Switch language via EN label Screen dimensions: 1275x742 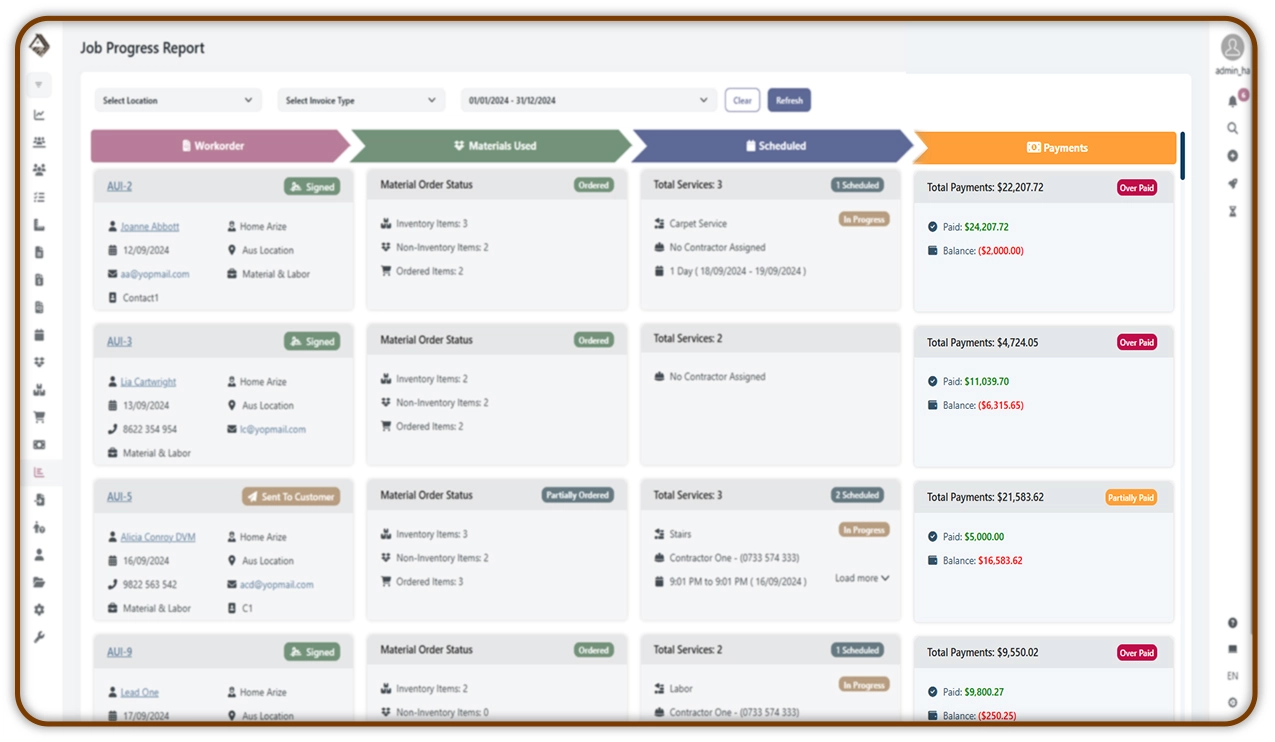coord(1233,676)
